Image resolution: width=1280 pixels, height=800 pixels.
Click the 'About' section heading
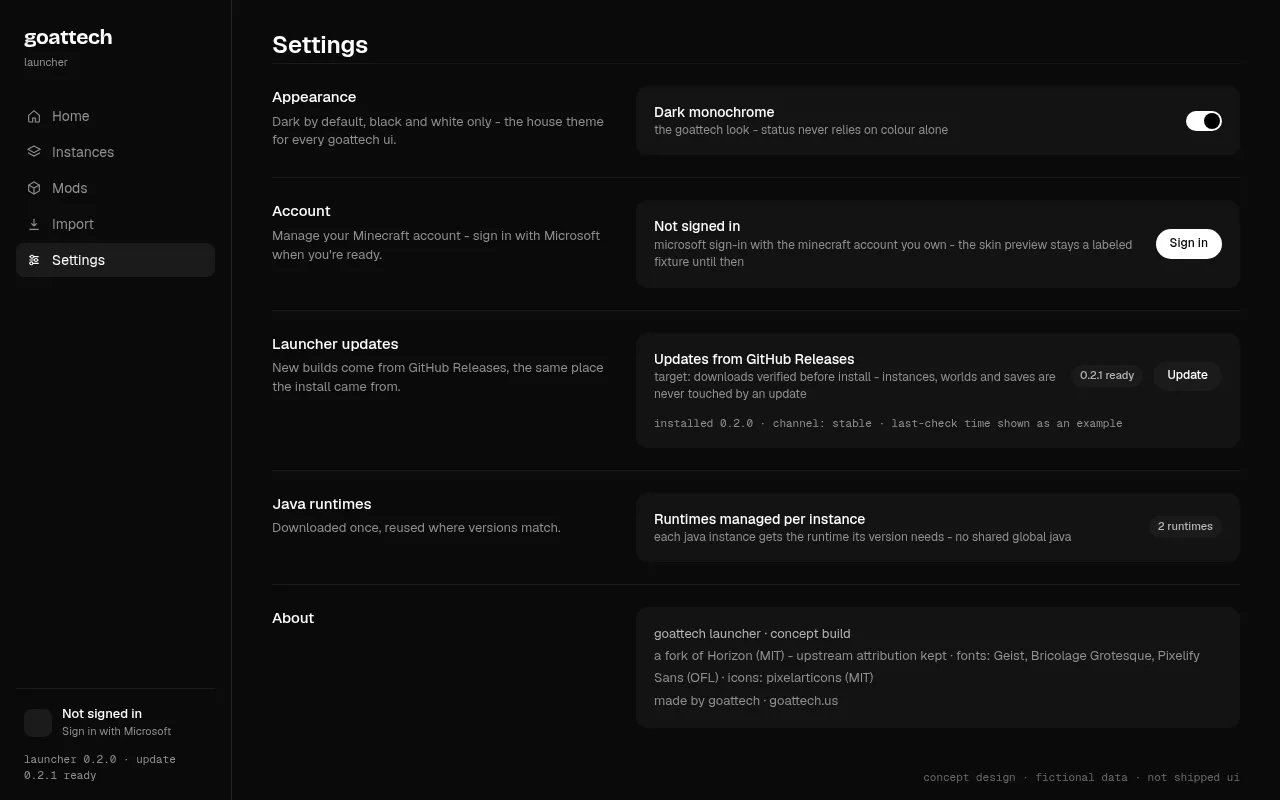pyautogui.click(x=293, y=618)
